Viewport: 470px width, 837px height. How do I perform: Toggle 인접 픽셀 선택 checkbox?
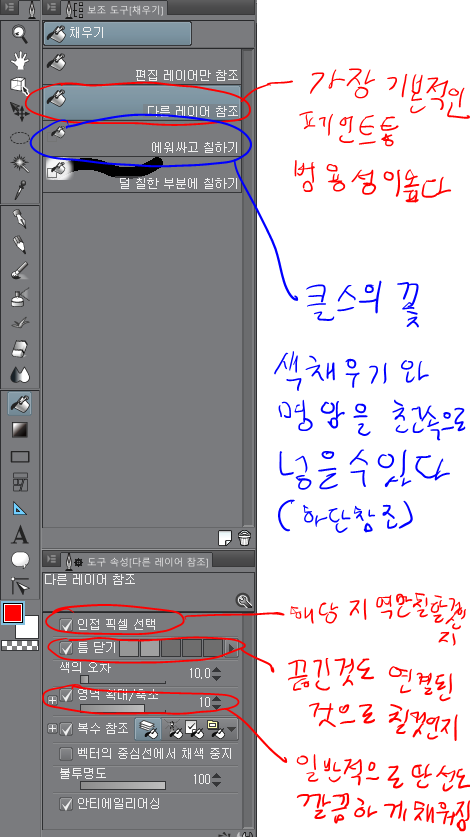[x=66, y=624]
